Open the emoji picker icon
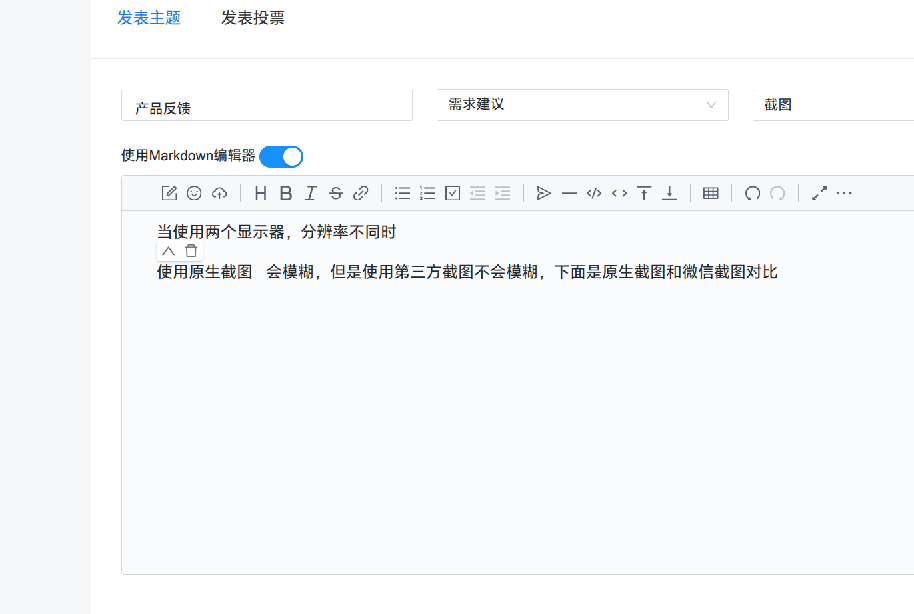The height and width of the screenshot is (614, 914). point(194,193)
